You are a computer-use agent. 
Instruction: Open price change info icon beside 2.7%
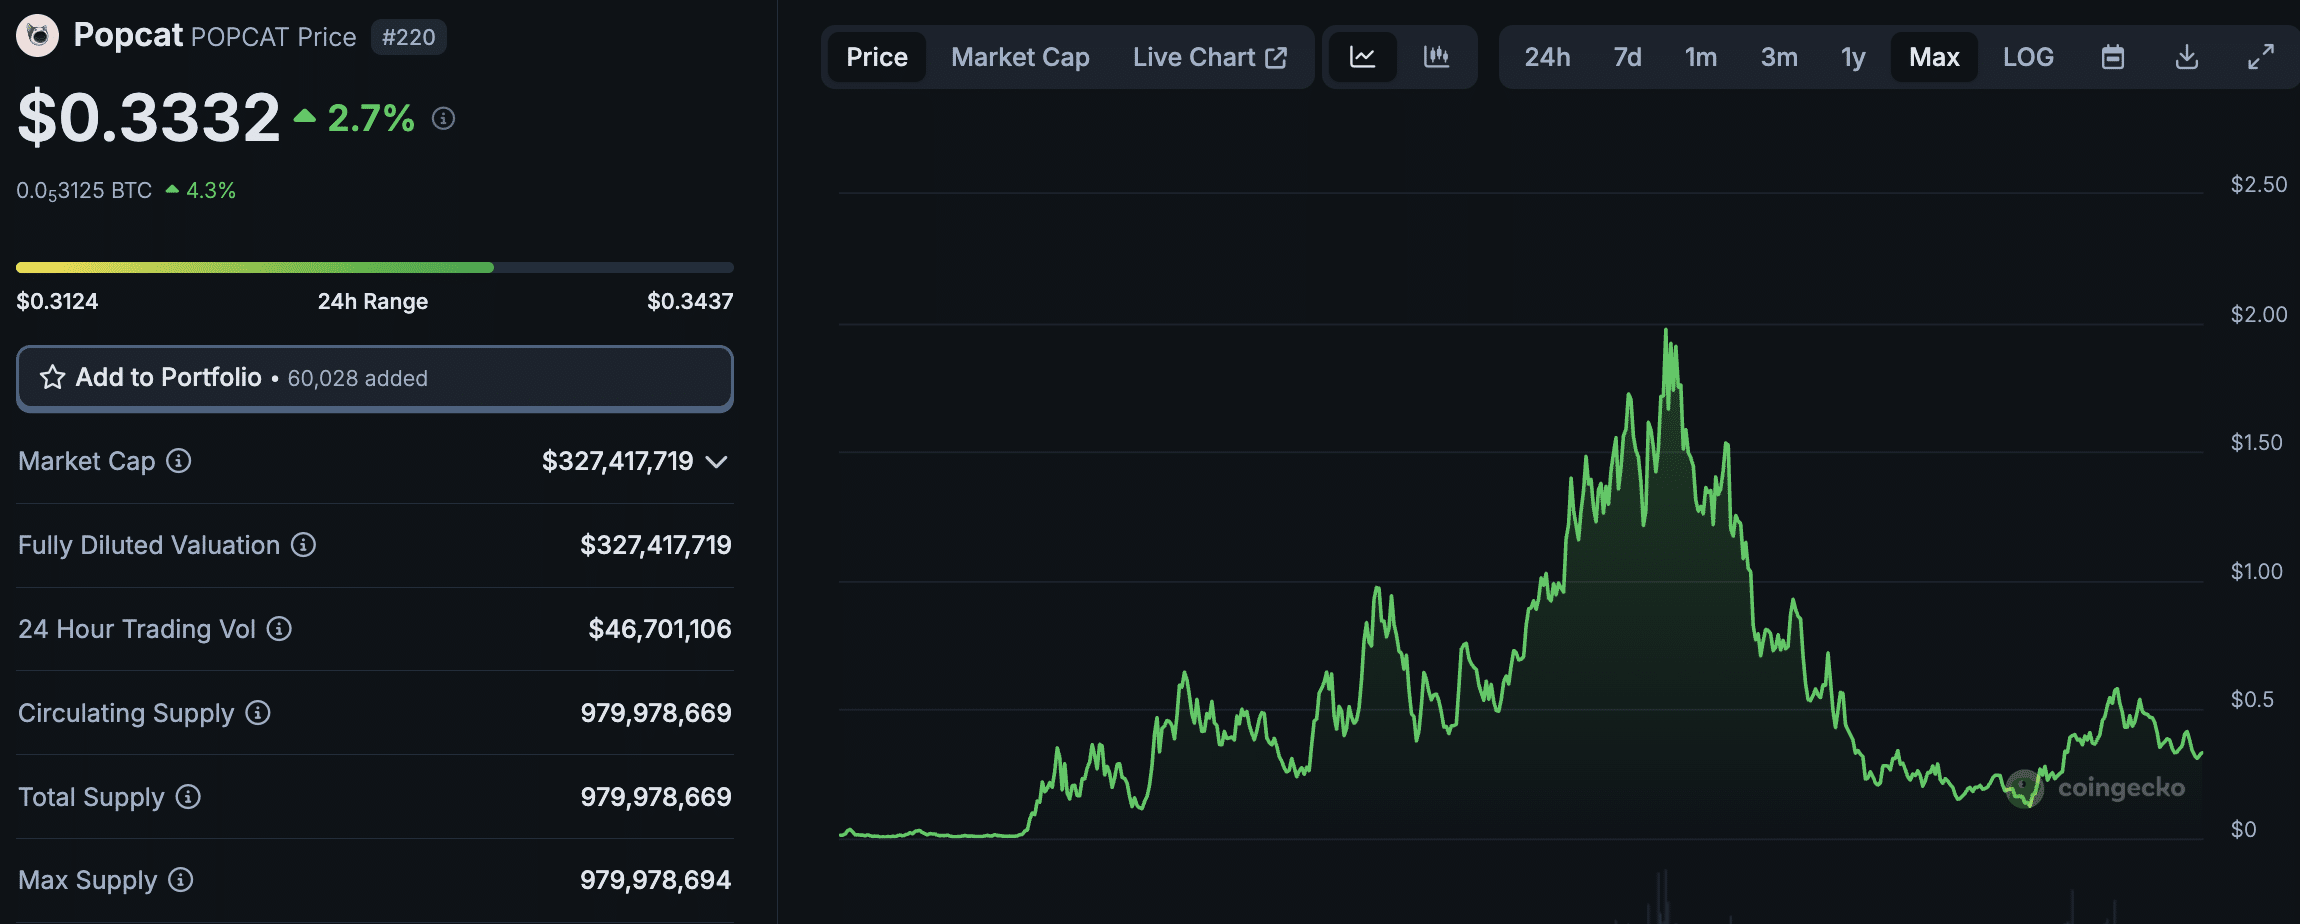(x=443, y=119)
